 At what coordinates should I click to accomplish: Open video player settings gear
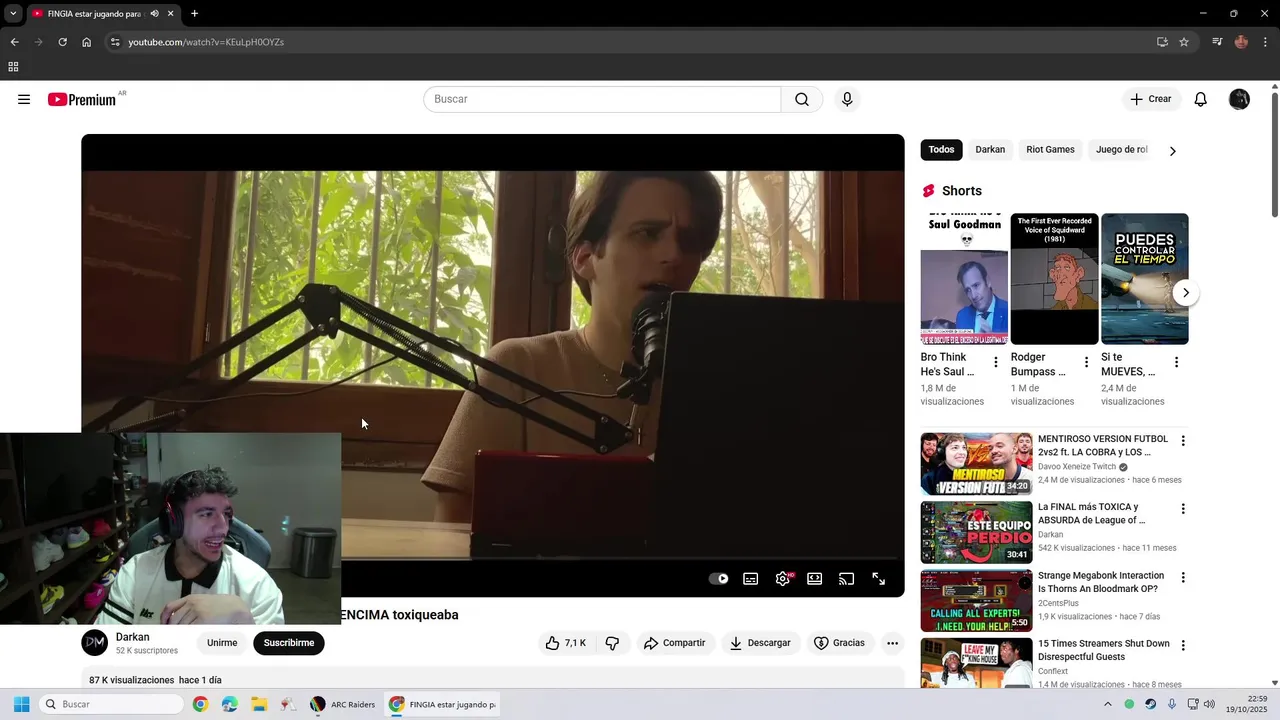(783, 579)
